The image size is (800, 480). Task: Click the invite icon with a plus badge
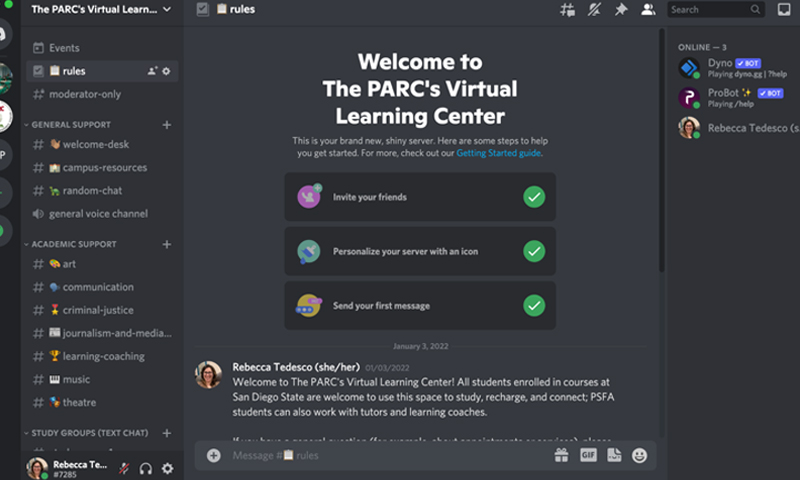pyautogui.click(x=309, y=196)
